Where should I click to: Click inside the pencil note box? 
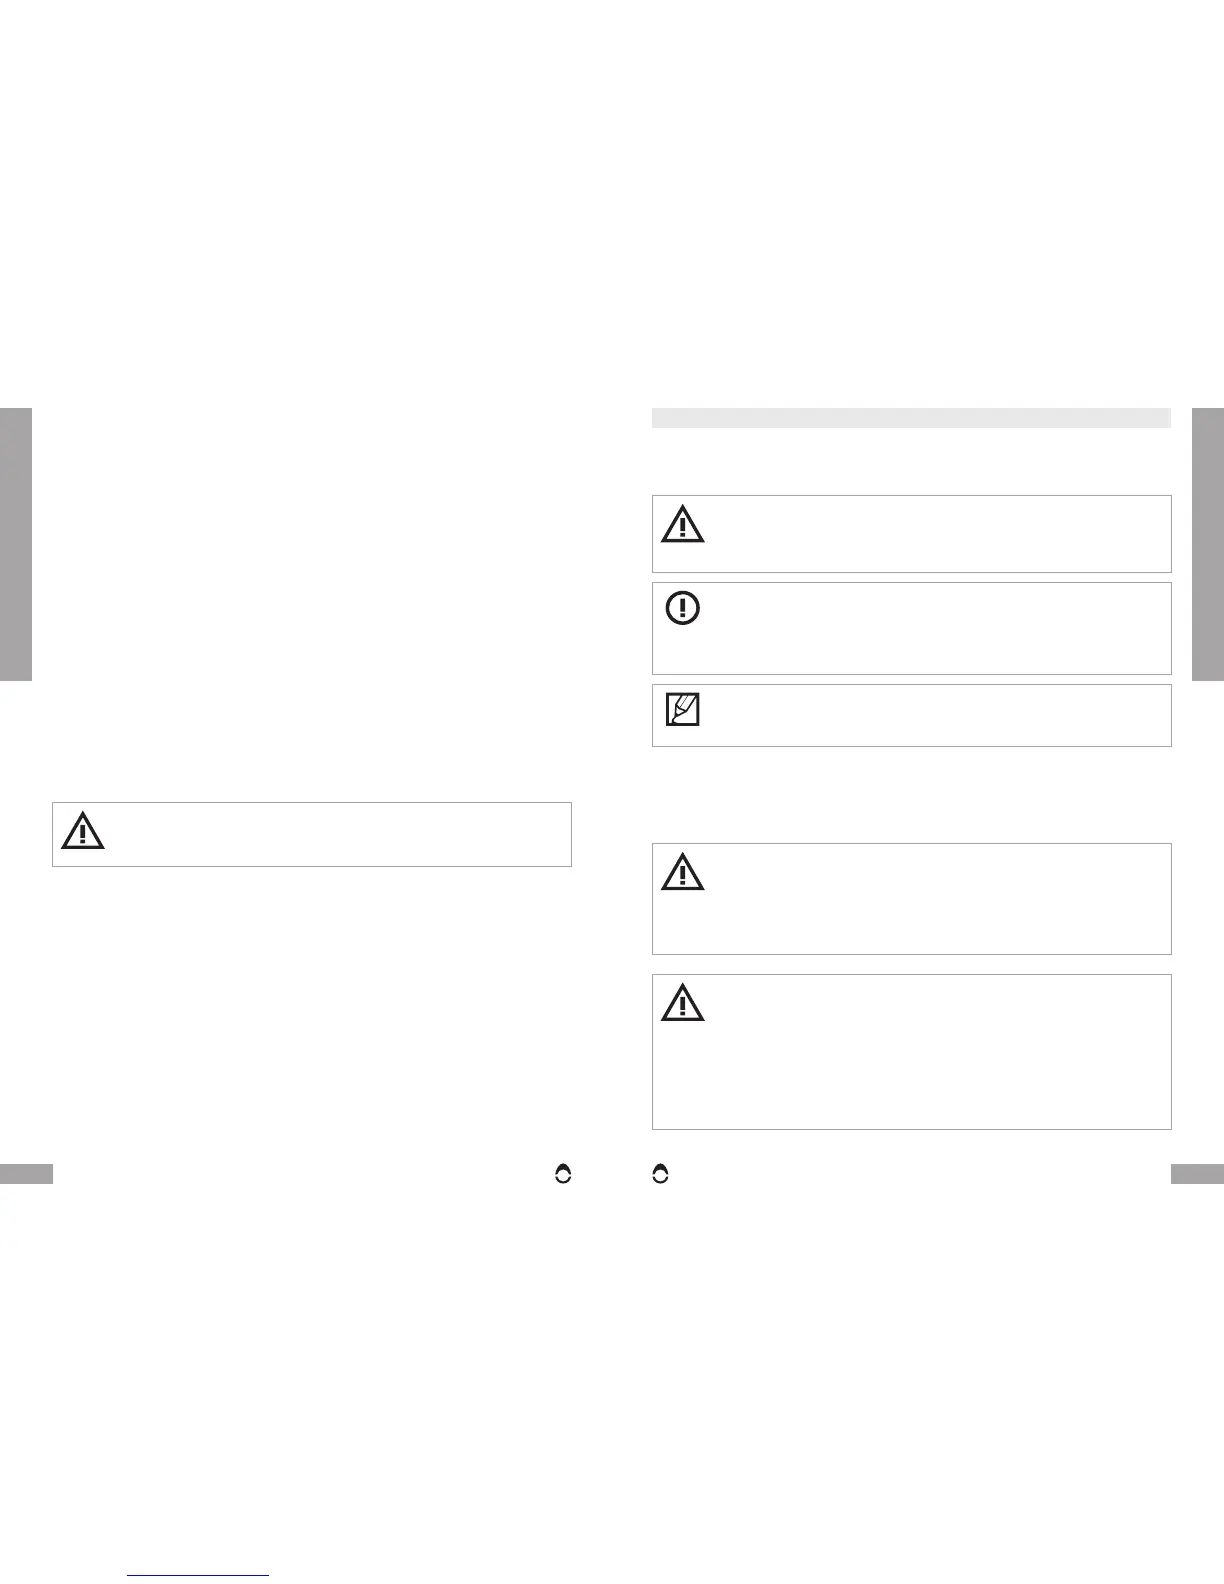pos(930,715)
